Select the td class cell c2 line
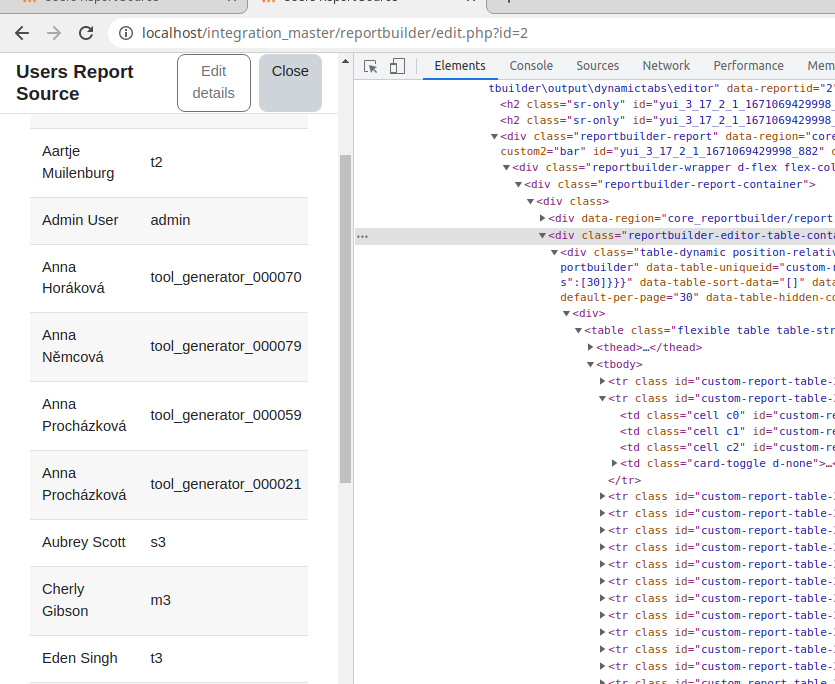This screenshot has height=684, width=835. (727, 447)
